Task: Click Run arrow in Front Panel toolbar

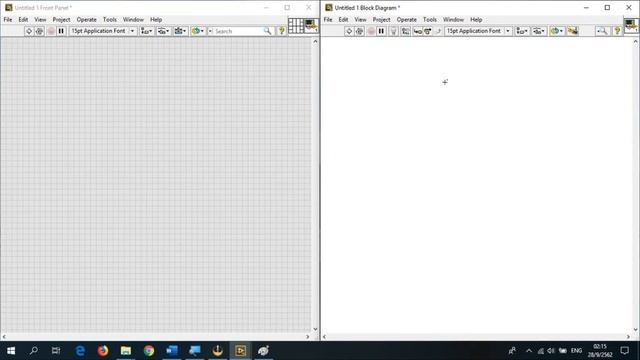Action: pos(29,31)
